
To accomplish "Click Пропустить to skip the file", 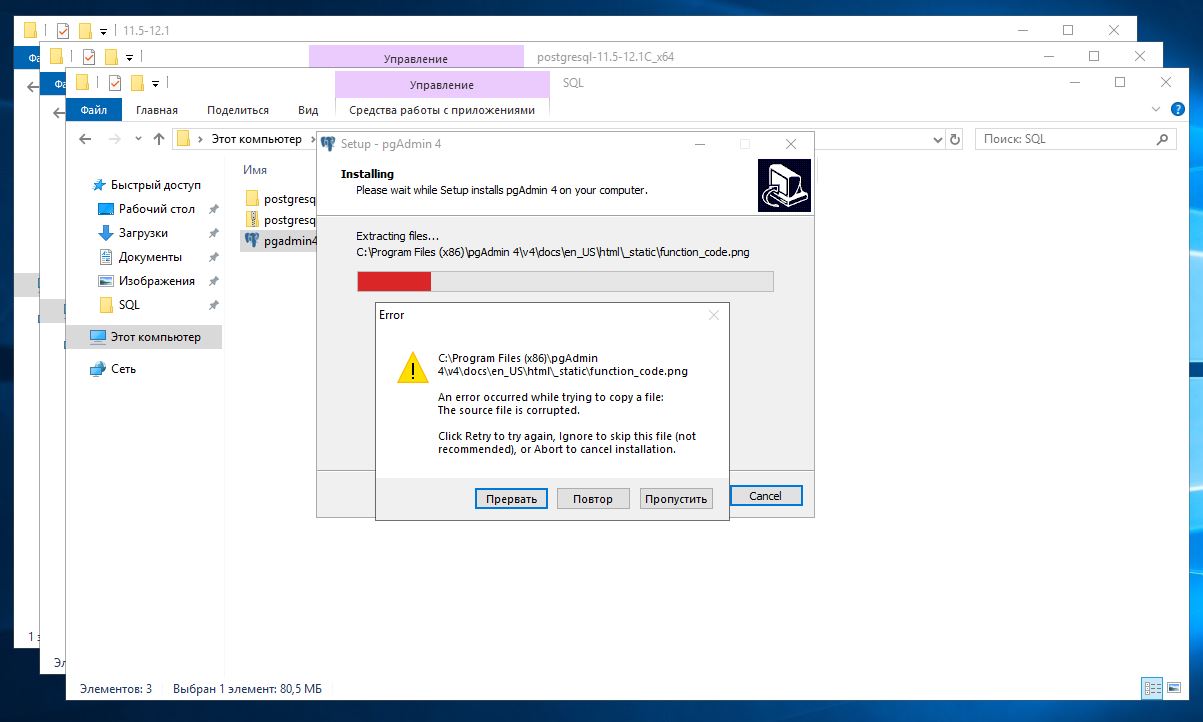I will pyautogui.click(x=676, y=498).
